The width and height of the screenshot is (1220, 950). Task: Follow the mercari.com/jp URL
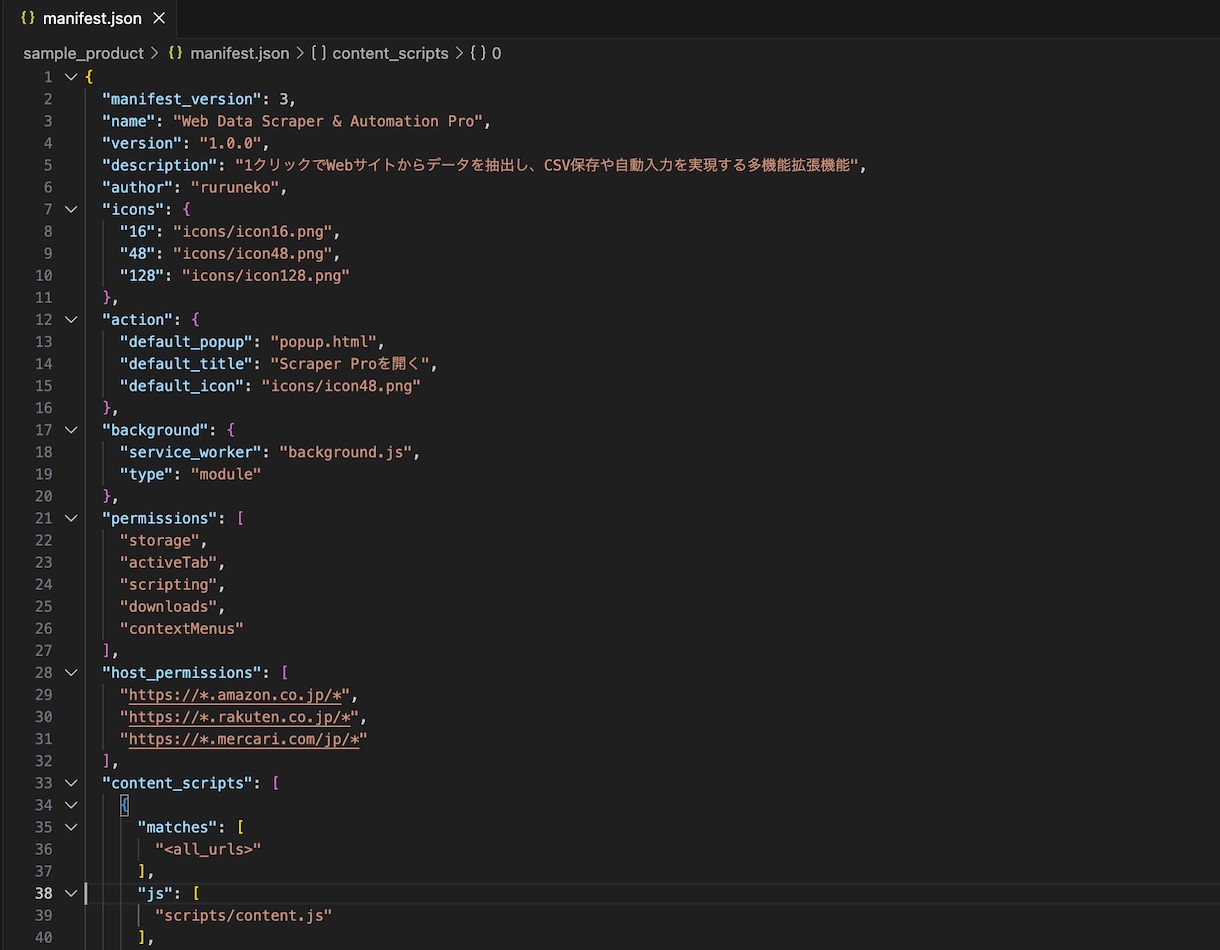(244, 739)
